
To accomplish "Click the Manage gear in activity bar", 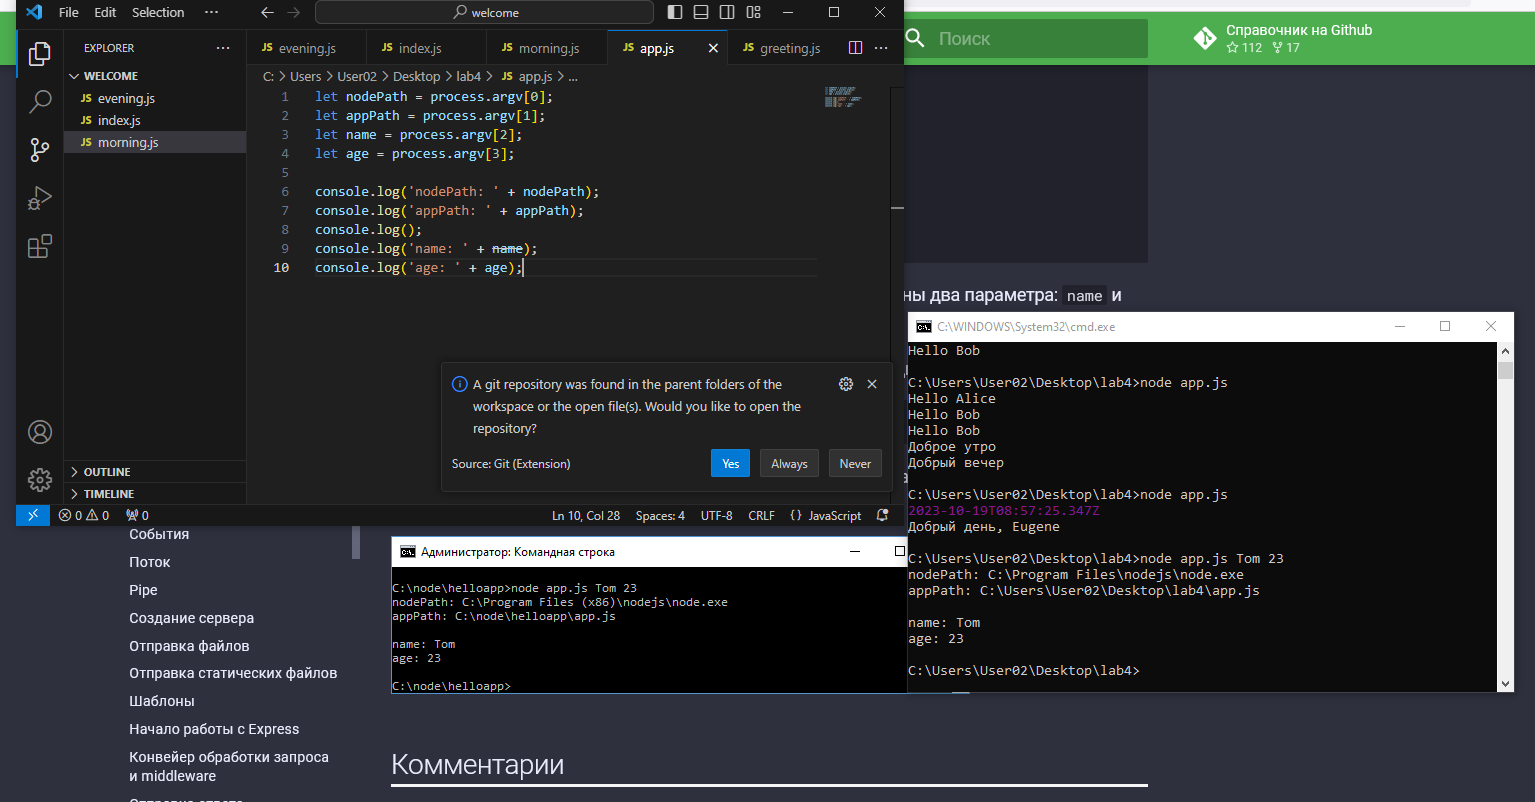I will [x=40, y=480].
